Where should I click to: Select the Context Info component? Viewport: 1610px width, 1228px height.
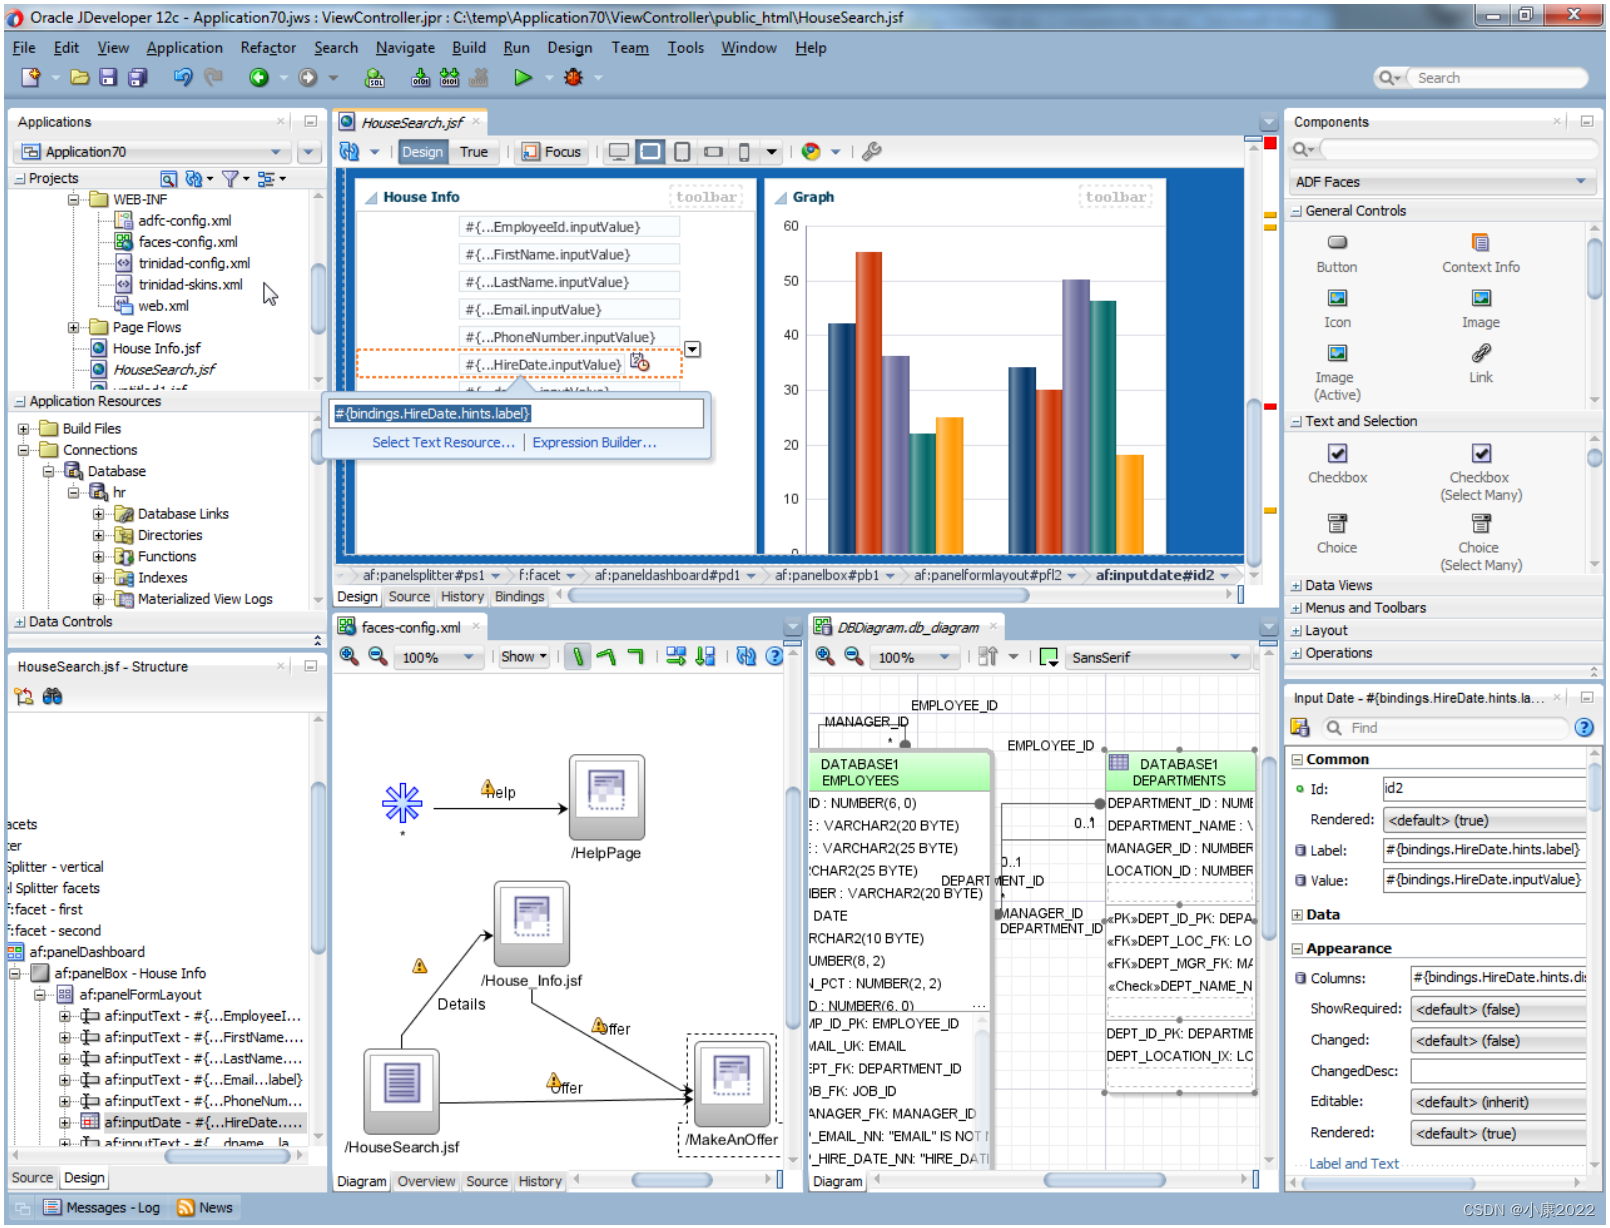[1481, 253]
